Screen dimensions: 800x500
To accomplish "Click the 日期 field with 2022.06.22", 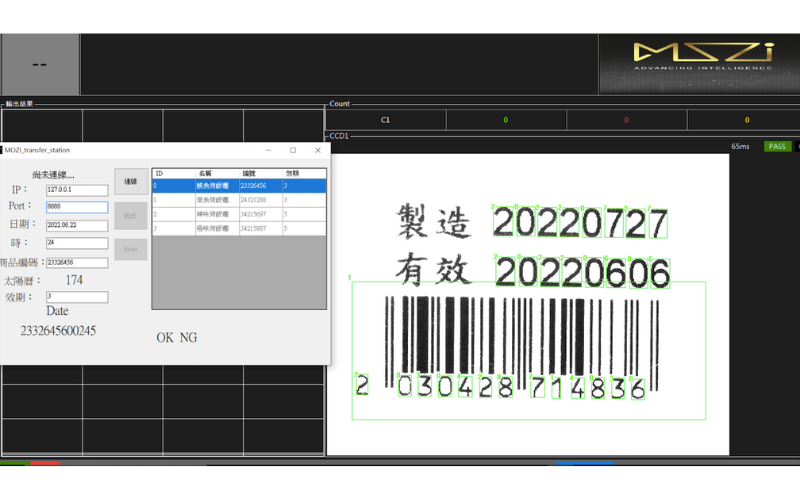I will click(77, 225).
